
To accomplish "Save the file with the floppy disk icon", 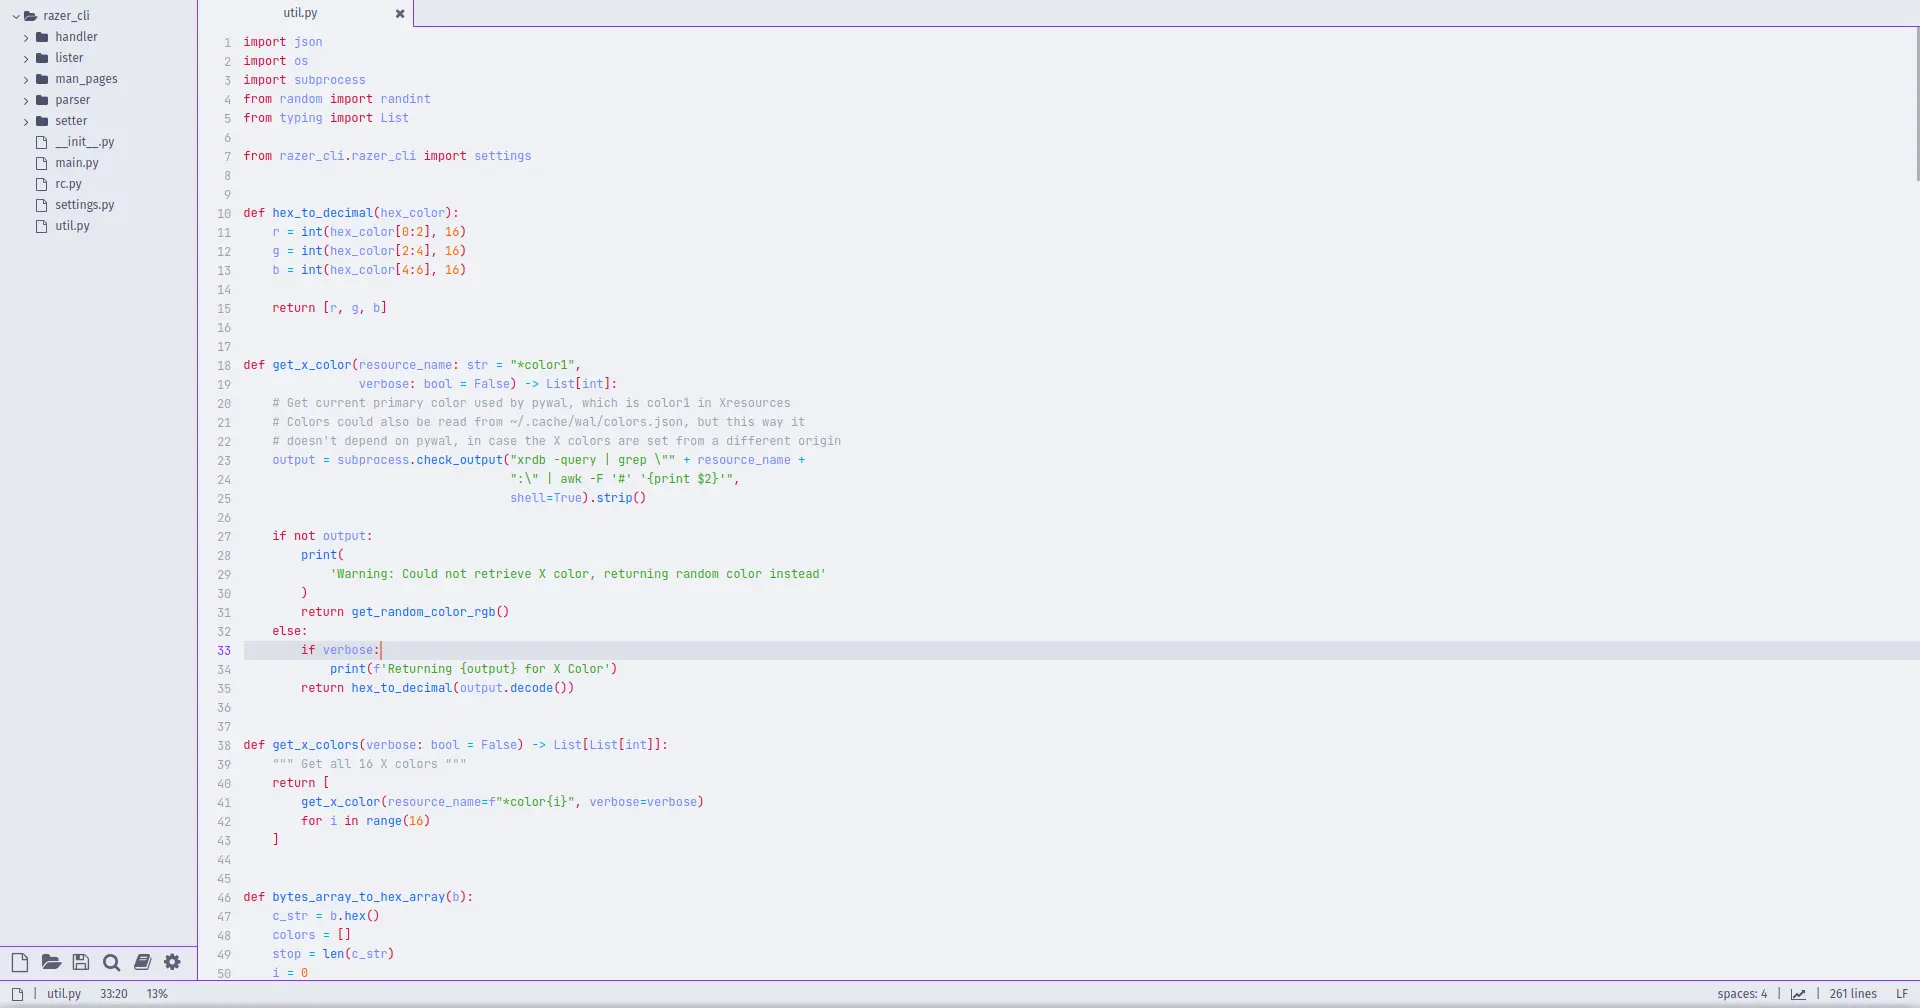I will pos(81,962).
